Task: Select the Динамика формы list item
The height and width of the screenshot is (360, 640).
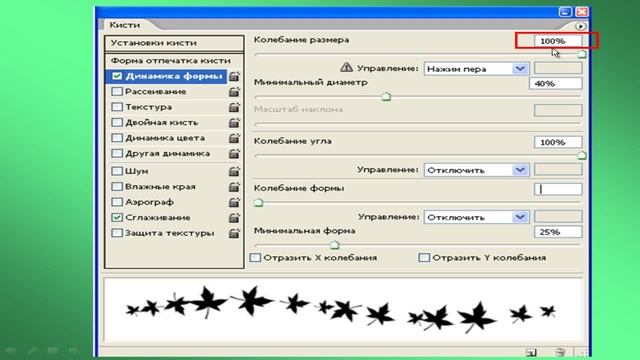Action: point(166,76)
